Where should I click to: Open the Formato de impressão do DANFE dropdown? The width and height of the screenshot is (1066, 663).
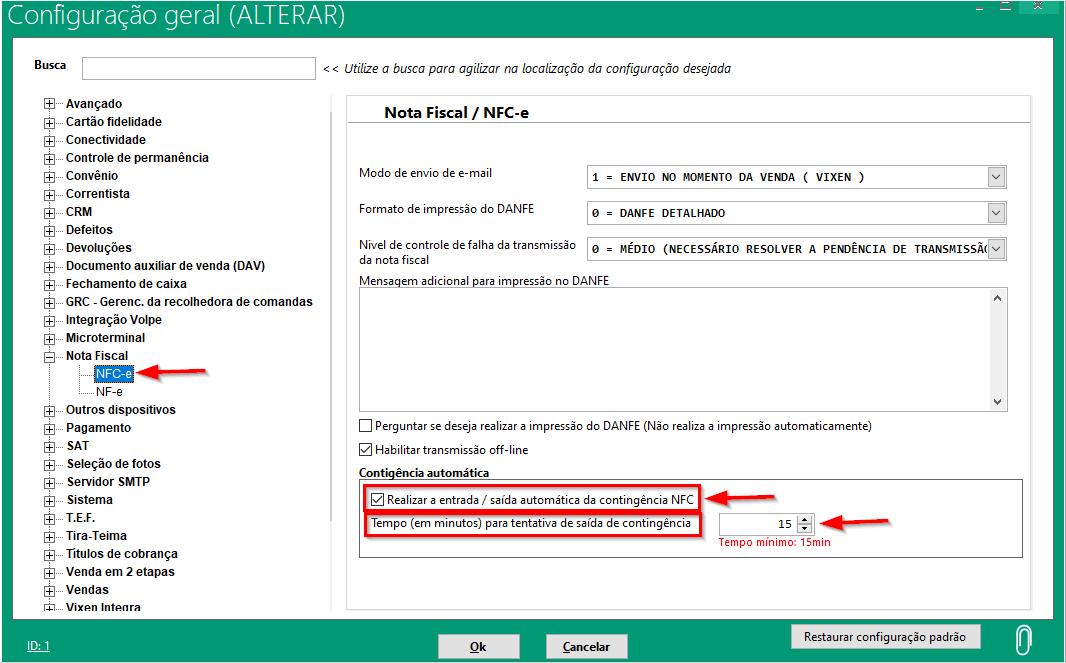995,213
